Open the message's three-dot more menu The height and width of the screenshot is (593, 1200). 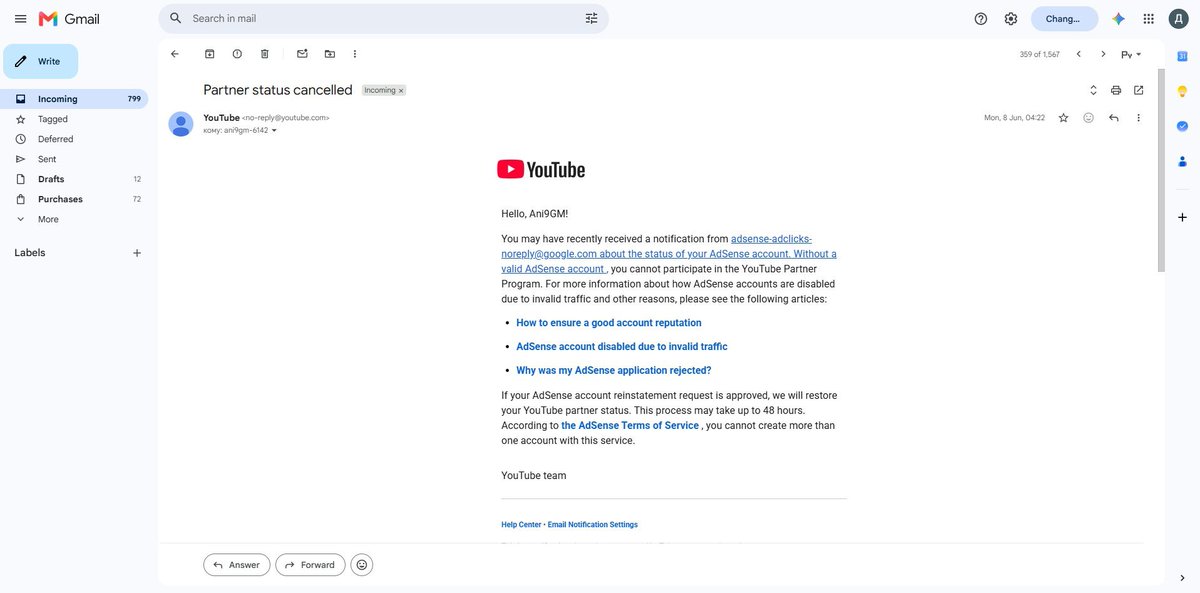tap(1138, 118)
